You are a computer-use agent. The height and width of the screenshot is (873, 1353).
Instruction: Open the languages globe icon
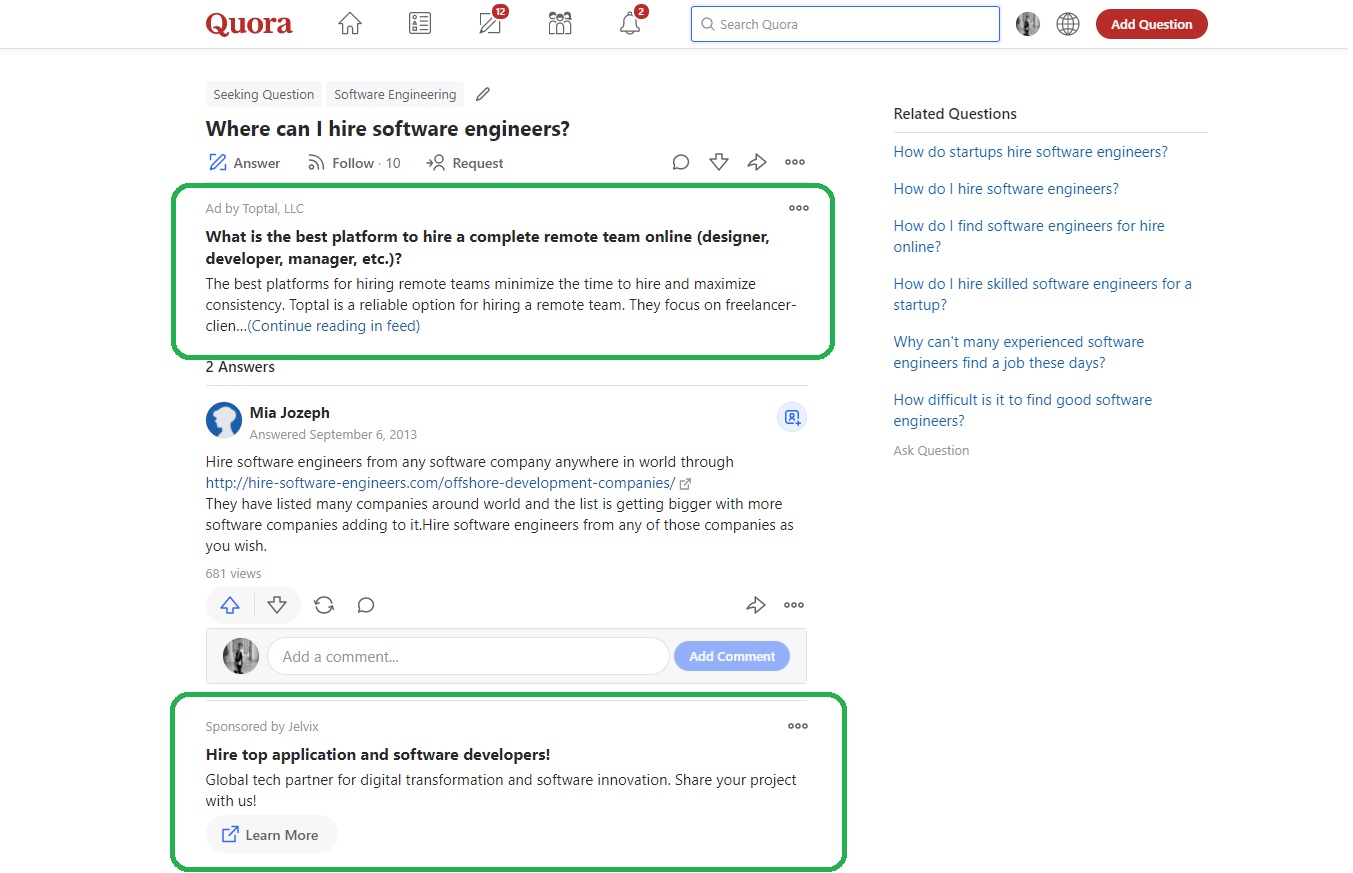pyautogui.click(x=1068, y=24)
